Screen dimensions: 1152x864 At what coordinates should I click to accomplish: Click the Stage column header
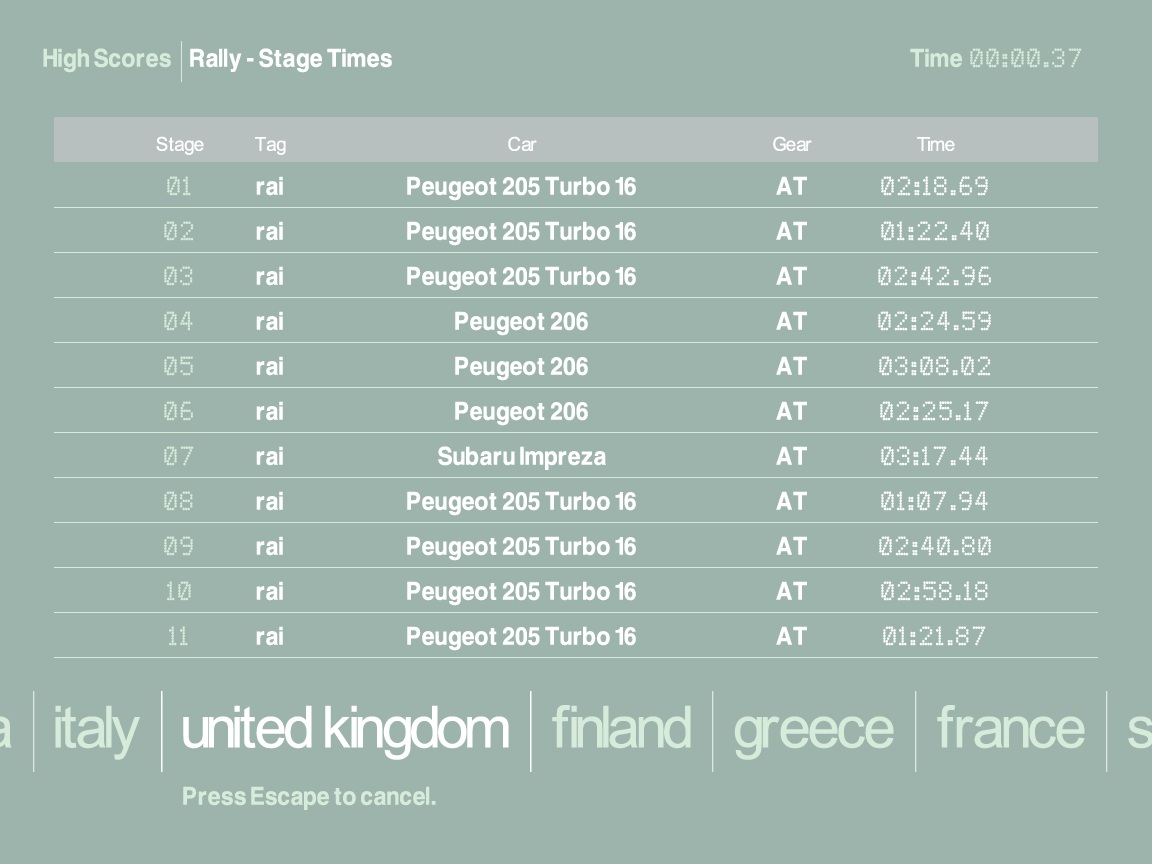pos(180,144)
